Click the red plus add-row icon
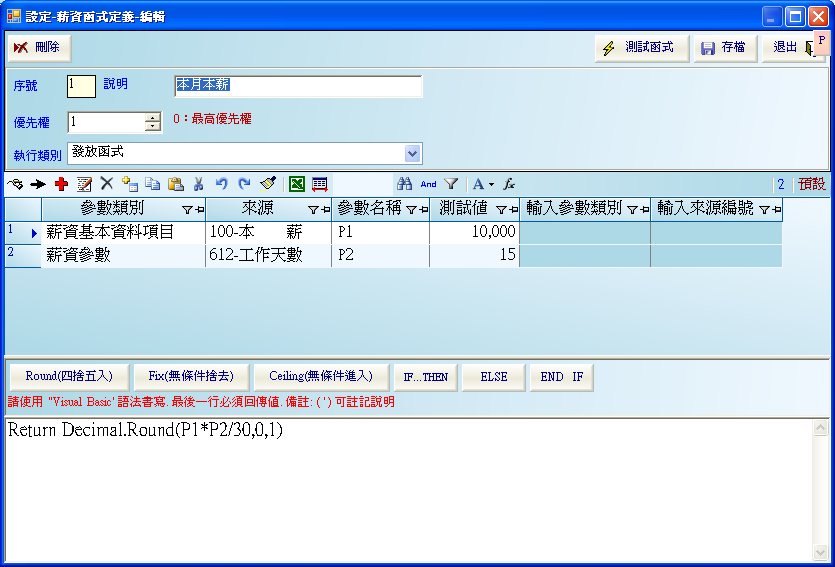Image resolution: width=835 pixels, height=567 pixels. pyautogui.click(x=62, y=184)
